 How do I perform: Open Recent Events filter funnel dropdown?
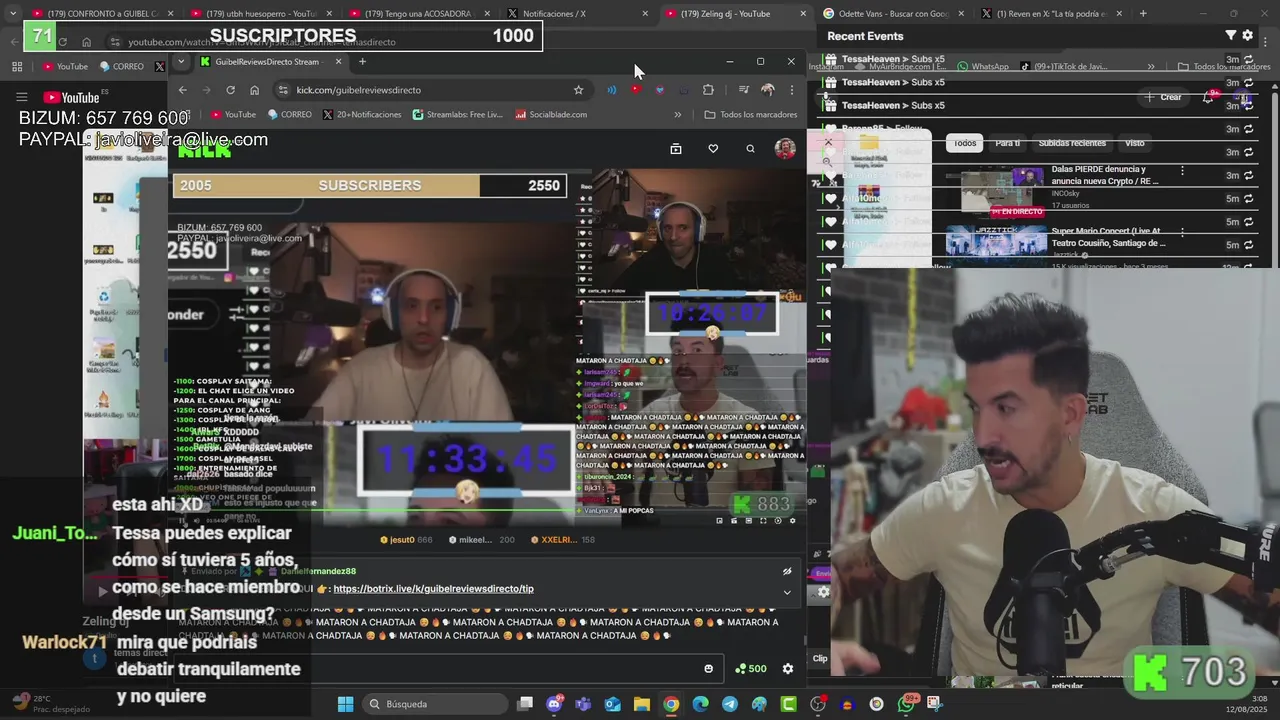[1231, 35]
